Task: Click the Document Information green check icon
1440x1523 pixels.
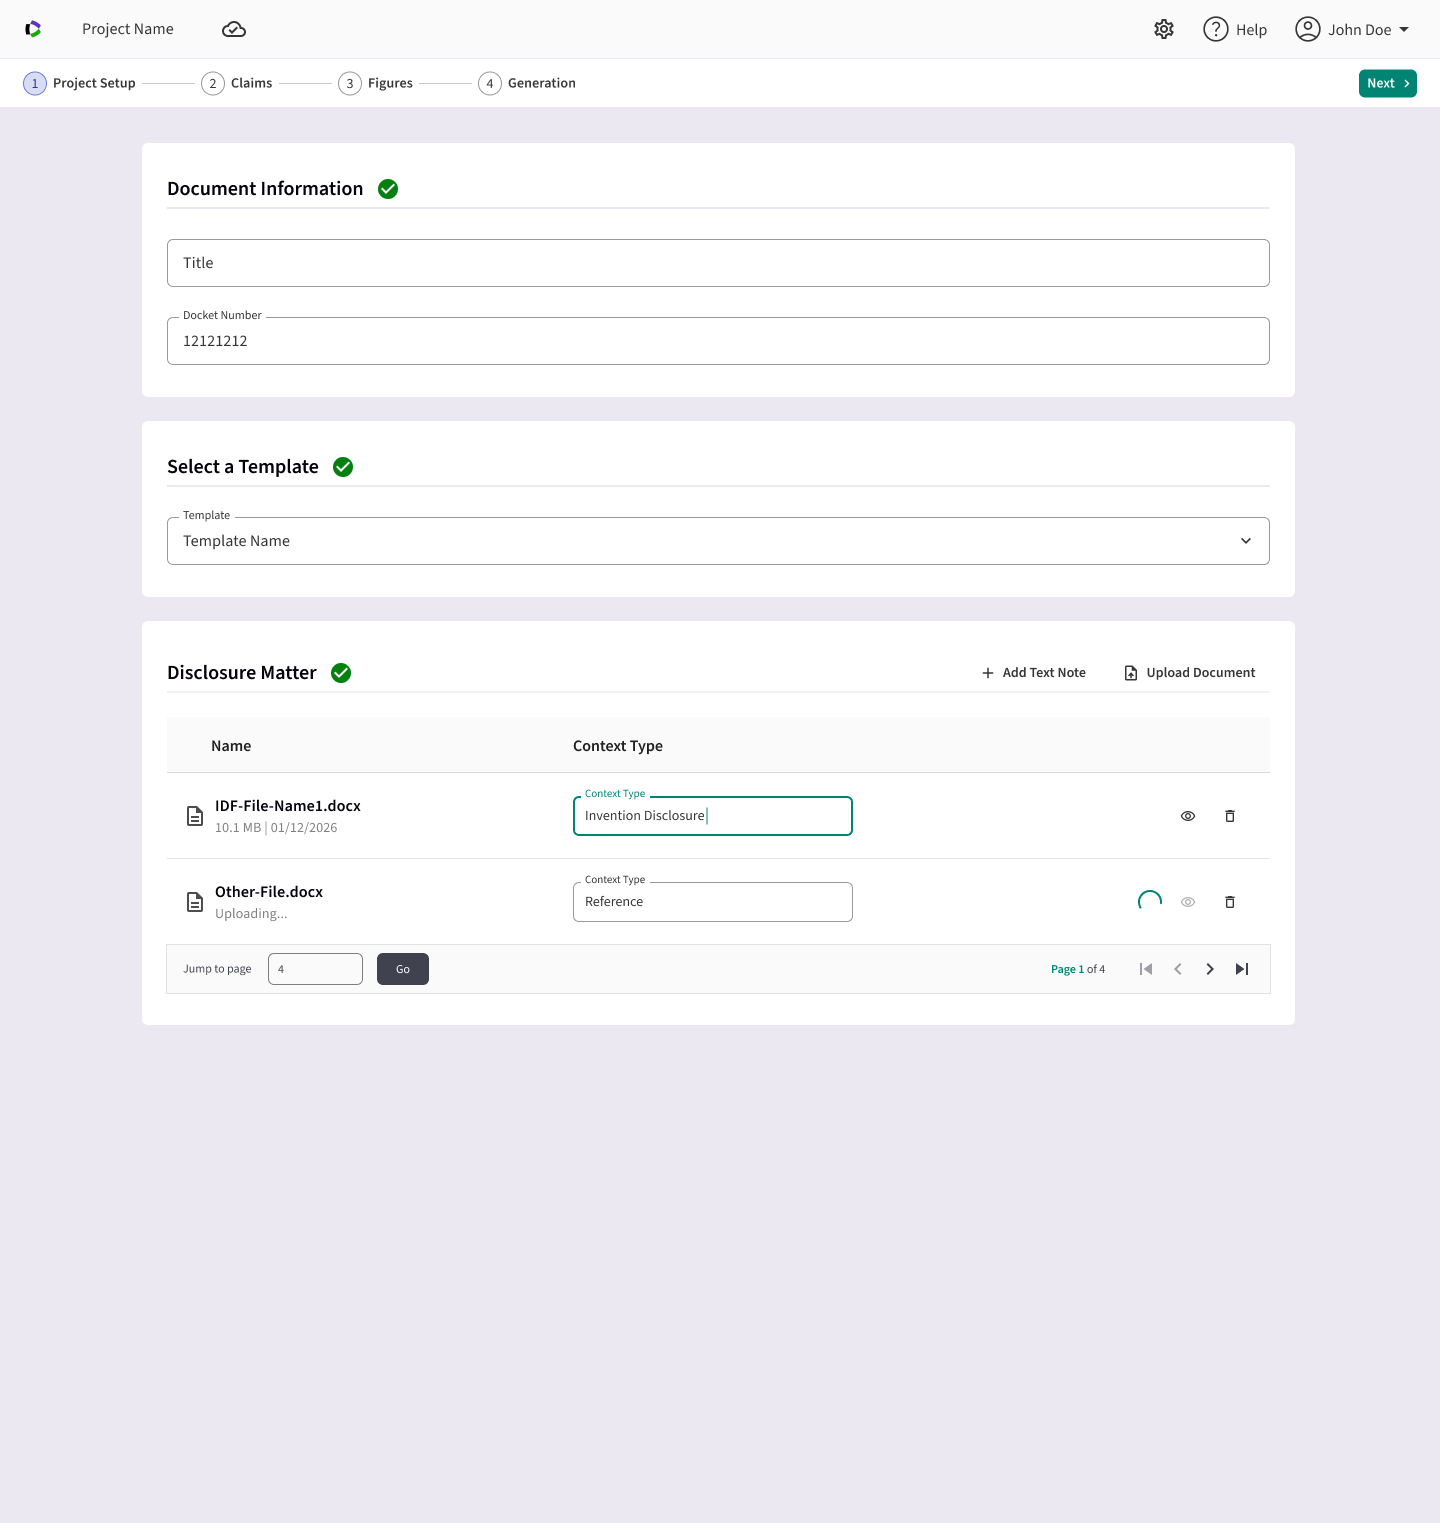Action: coord(388,189)
